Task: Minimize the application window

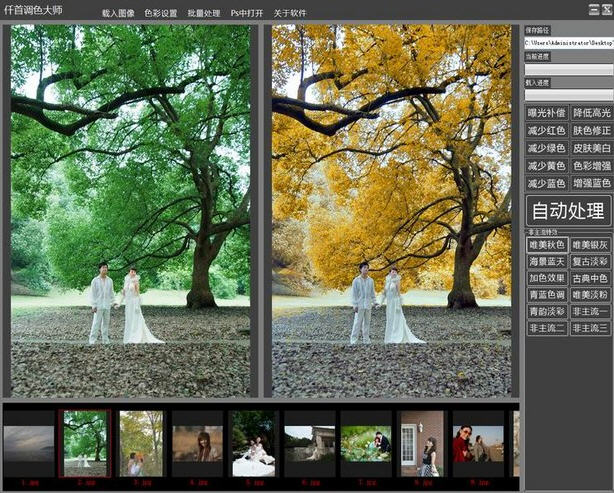Action: 592,9
